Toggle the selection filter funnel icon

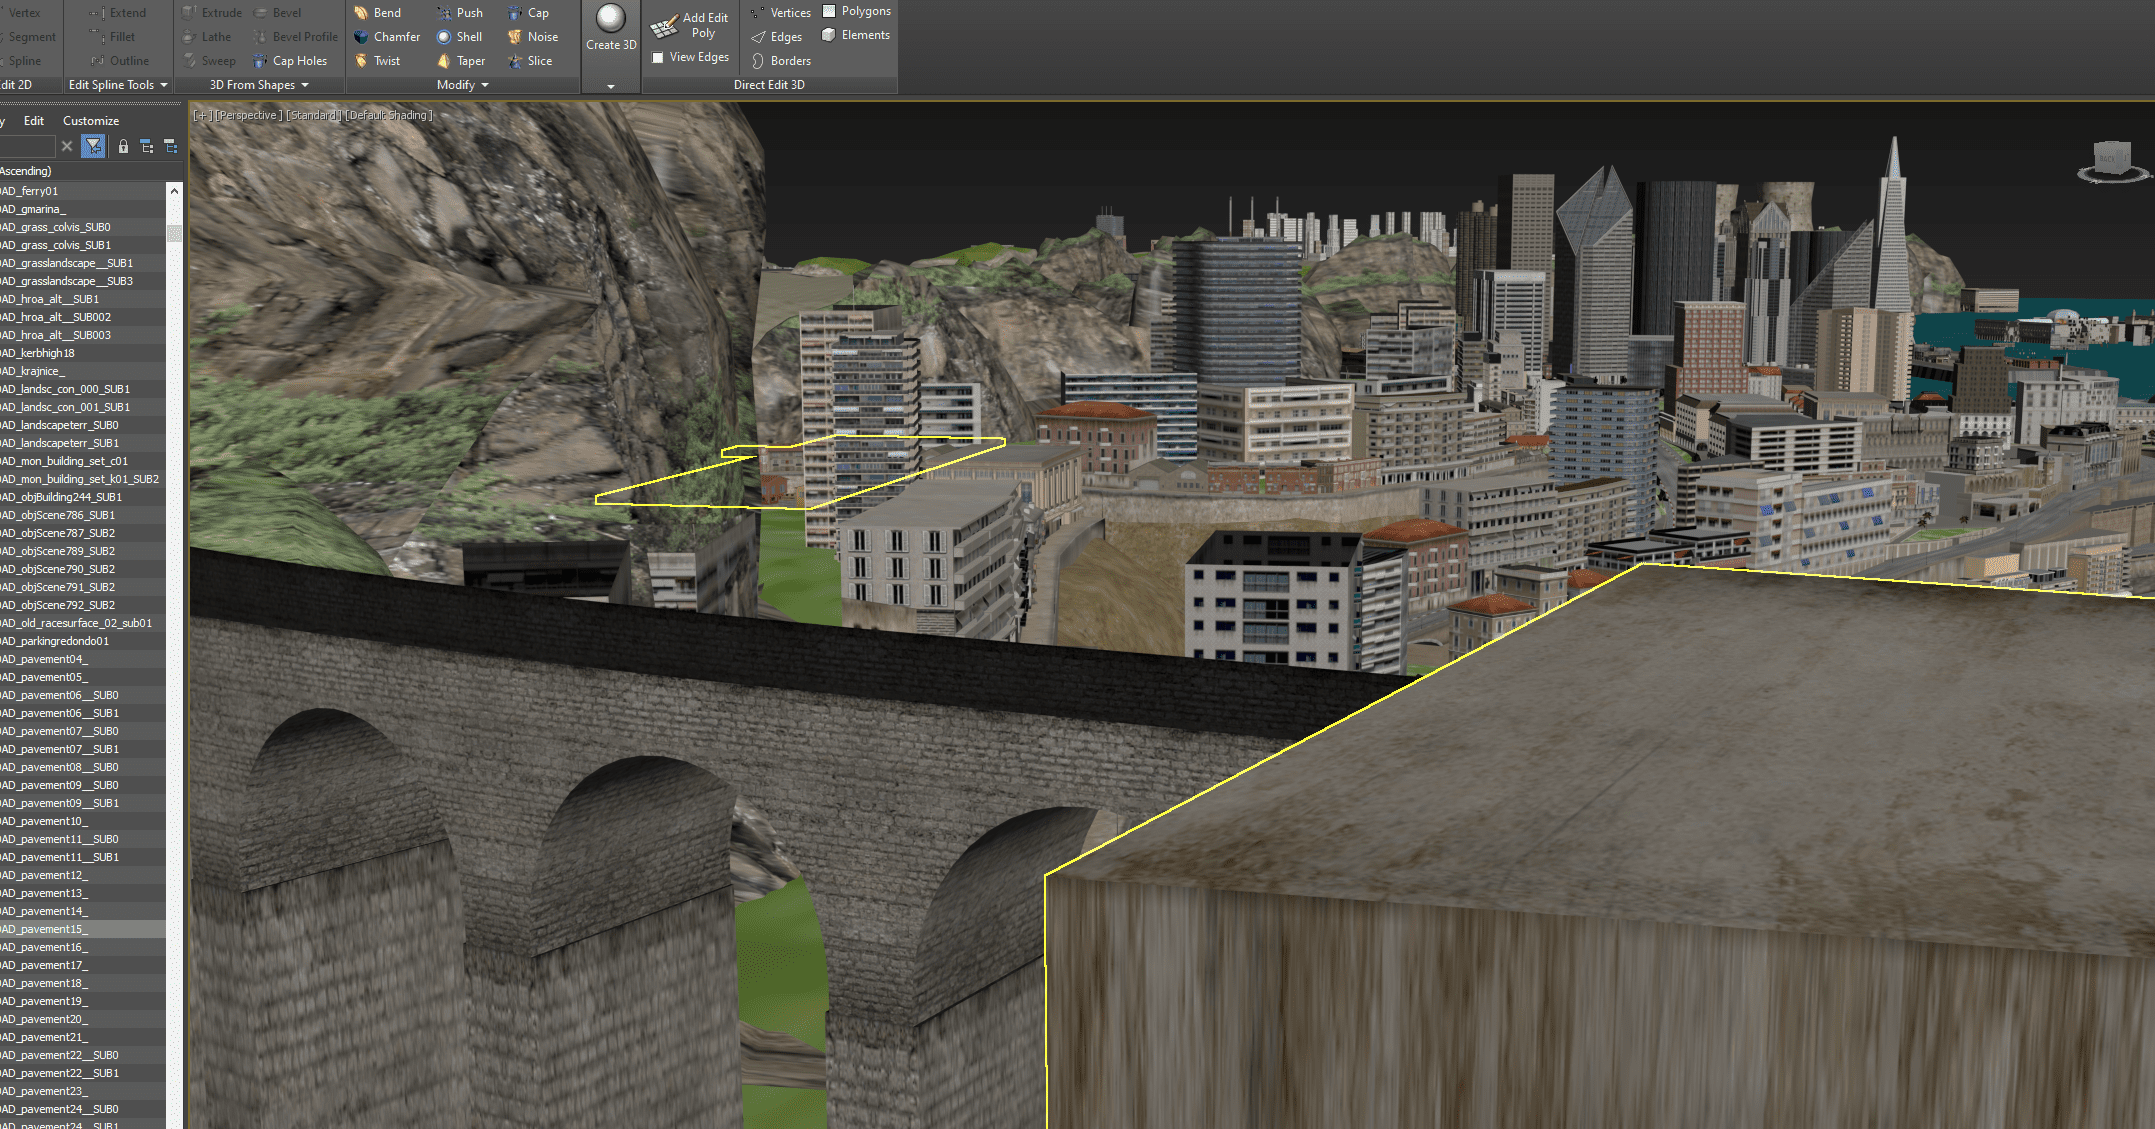pyautogui.click(x=93, y=147)
